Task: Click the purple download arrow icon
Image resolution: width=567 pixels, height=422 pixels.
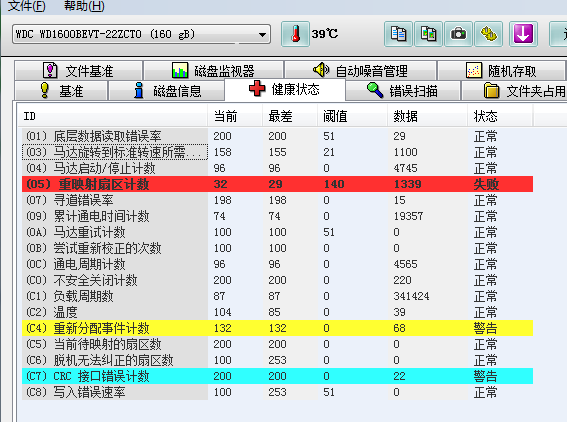Action: (523, 34)
